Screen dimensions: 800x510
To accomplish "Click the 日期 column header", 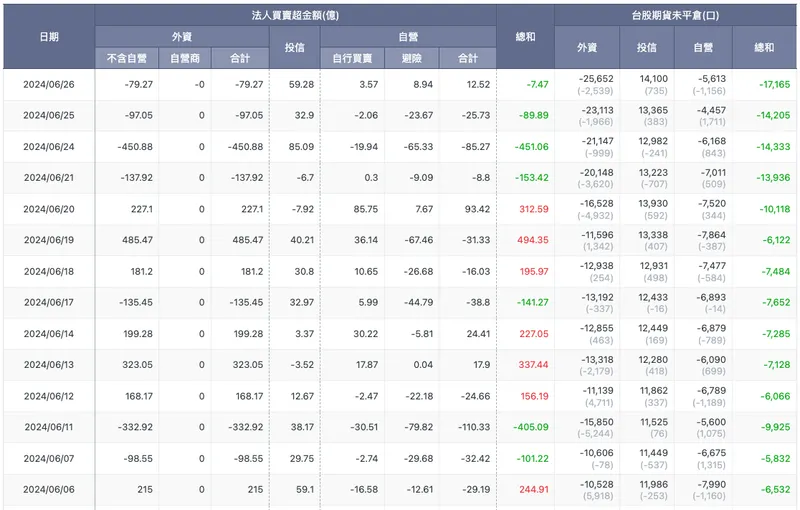I will (x=49, y=37).
